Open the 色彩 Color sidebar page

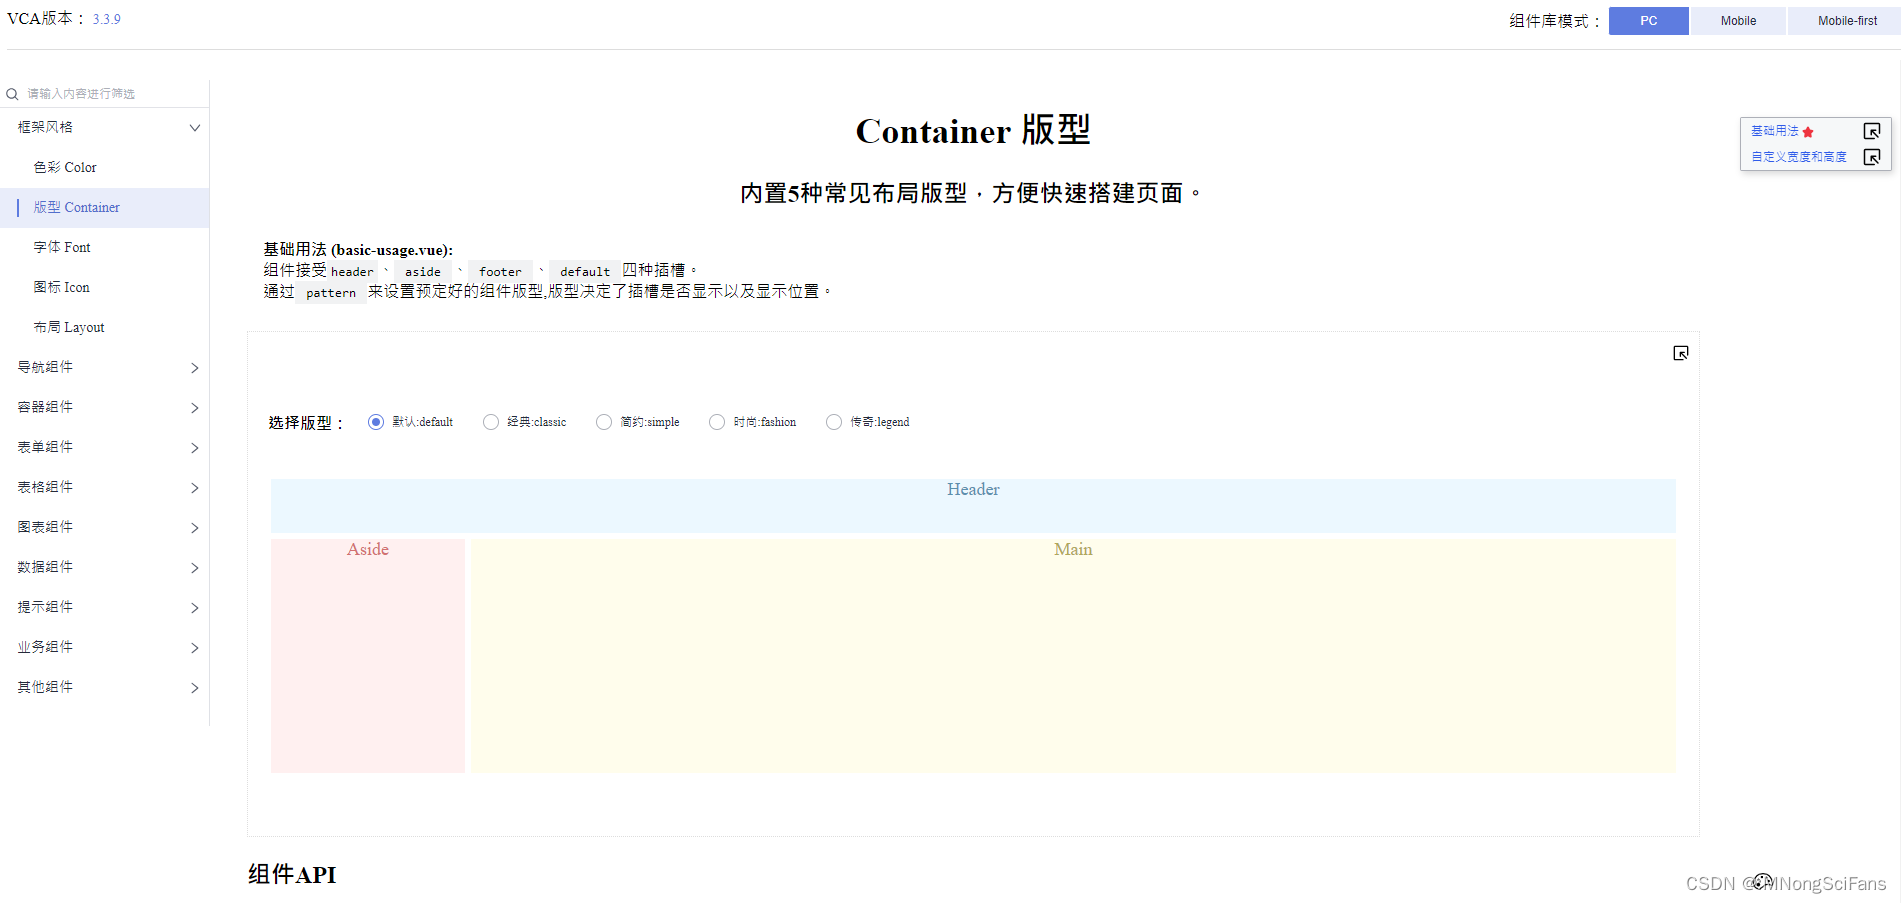[x=66, y=167]
